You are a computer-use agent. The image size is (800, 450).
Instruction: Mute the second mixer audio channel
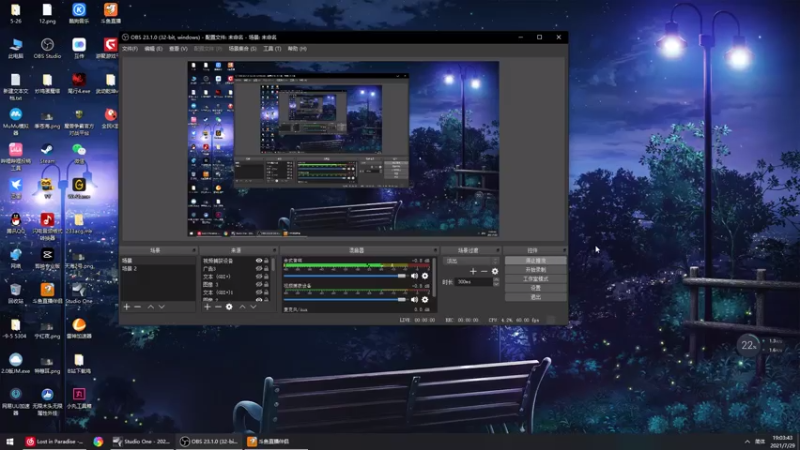click(x=414, y=299)
